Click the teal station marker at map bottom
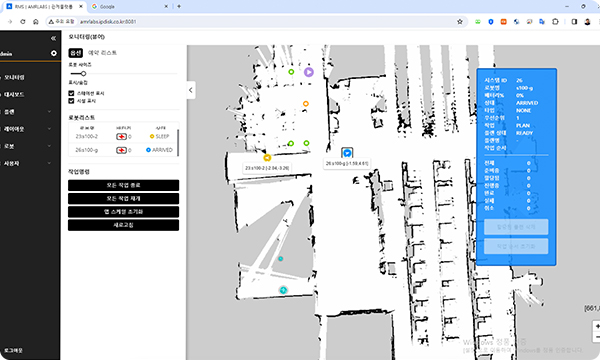Viewport: 600px width, 360px height. [x=283, y=290]
